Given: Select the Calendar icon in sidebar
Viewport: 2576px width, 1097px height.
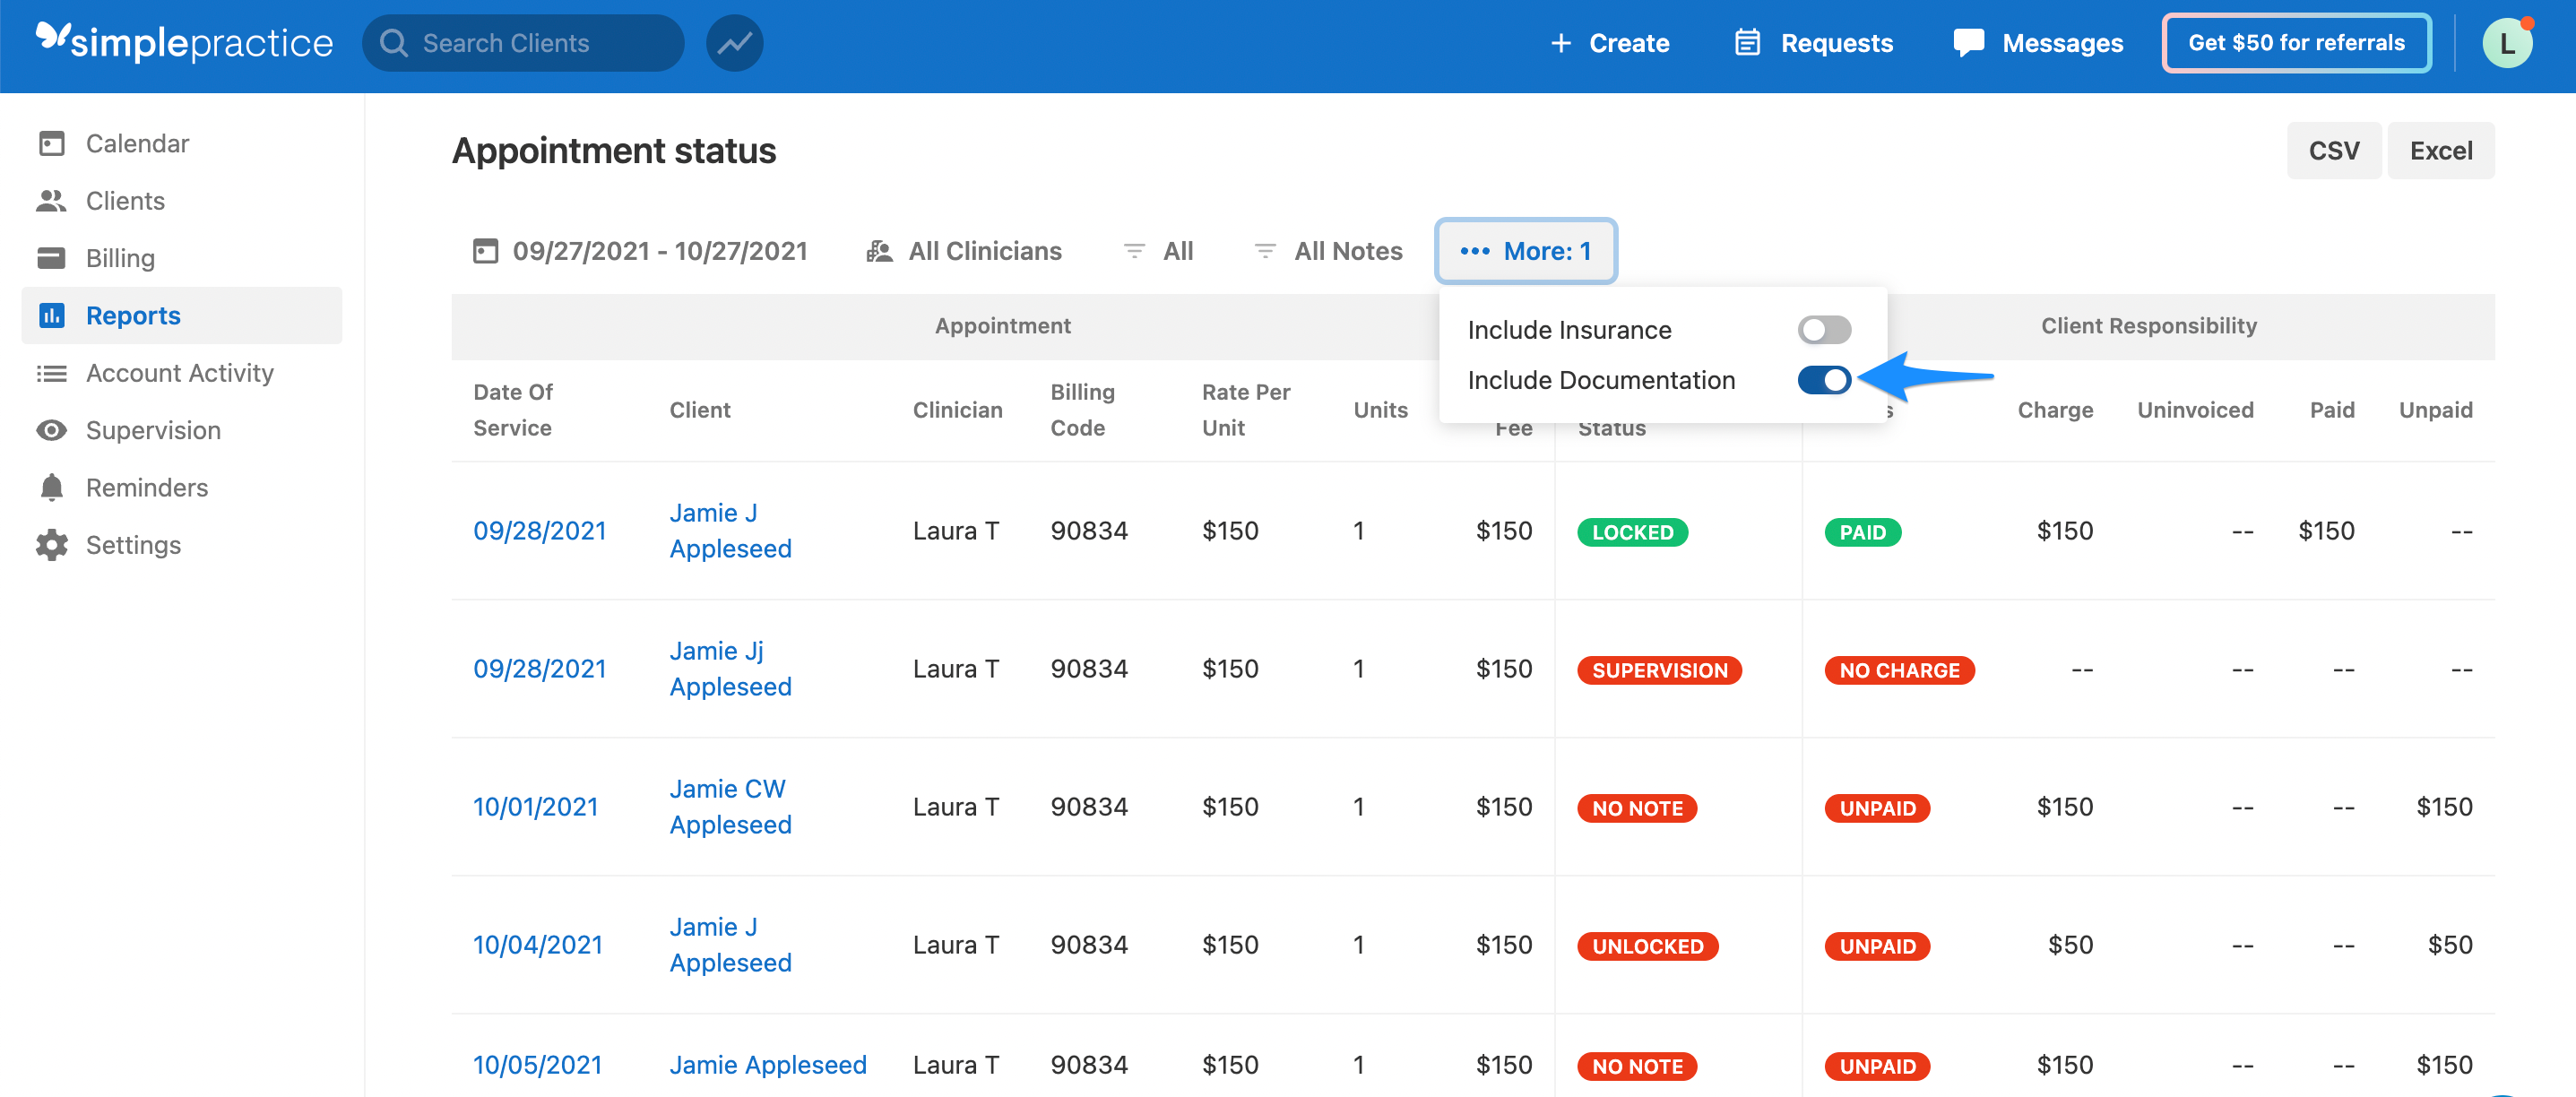Looking at the screenshot, I should (x=53, y=143).
